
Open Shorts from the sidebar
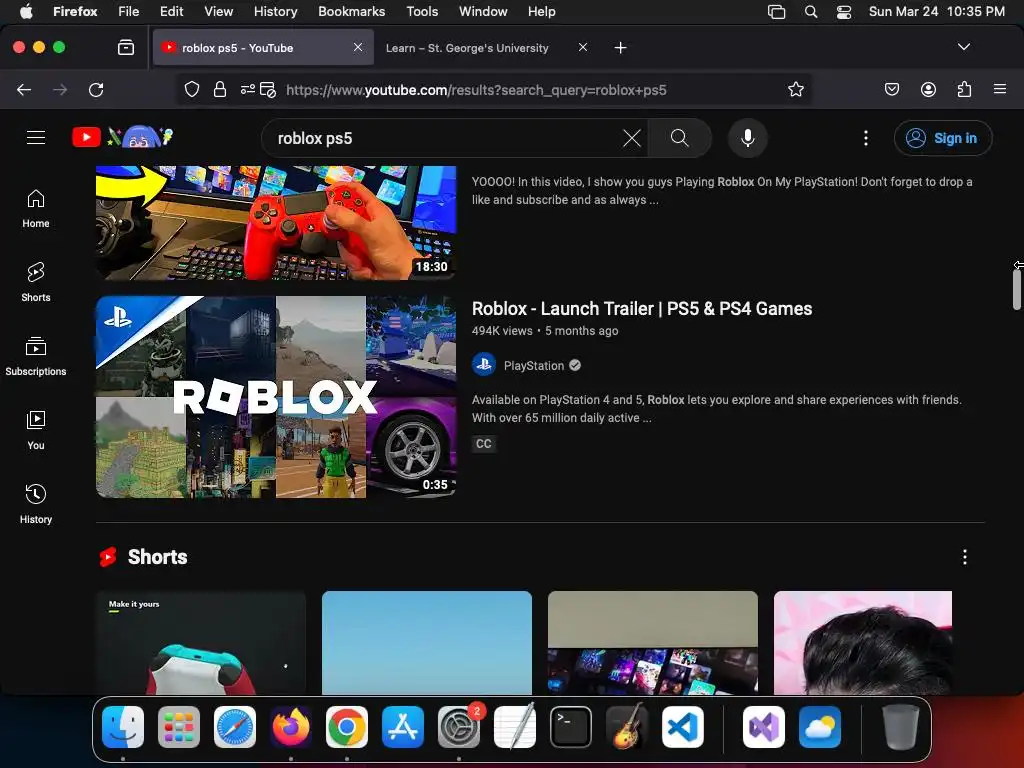tap(36, 282)
